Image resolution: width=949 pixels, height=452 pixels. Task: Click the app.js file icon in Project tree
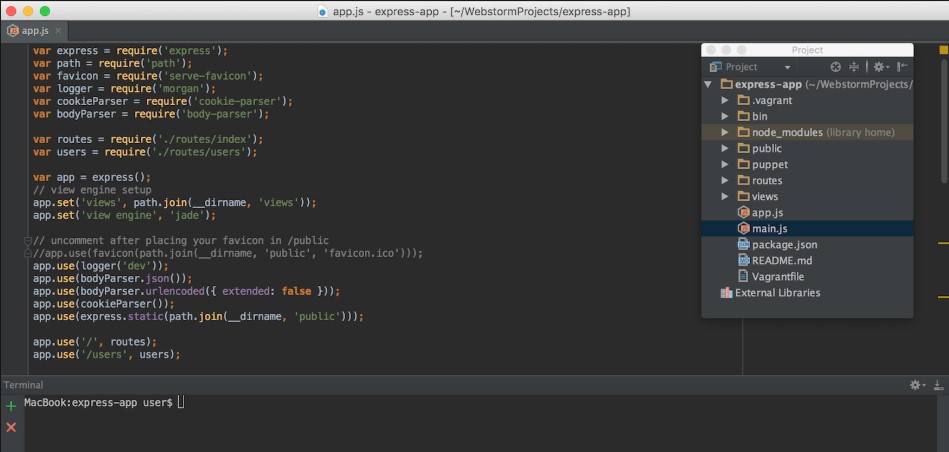click(744, 212)
